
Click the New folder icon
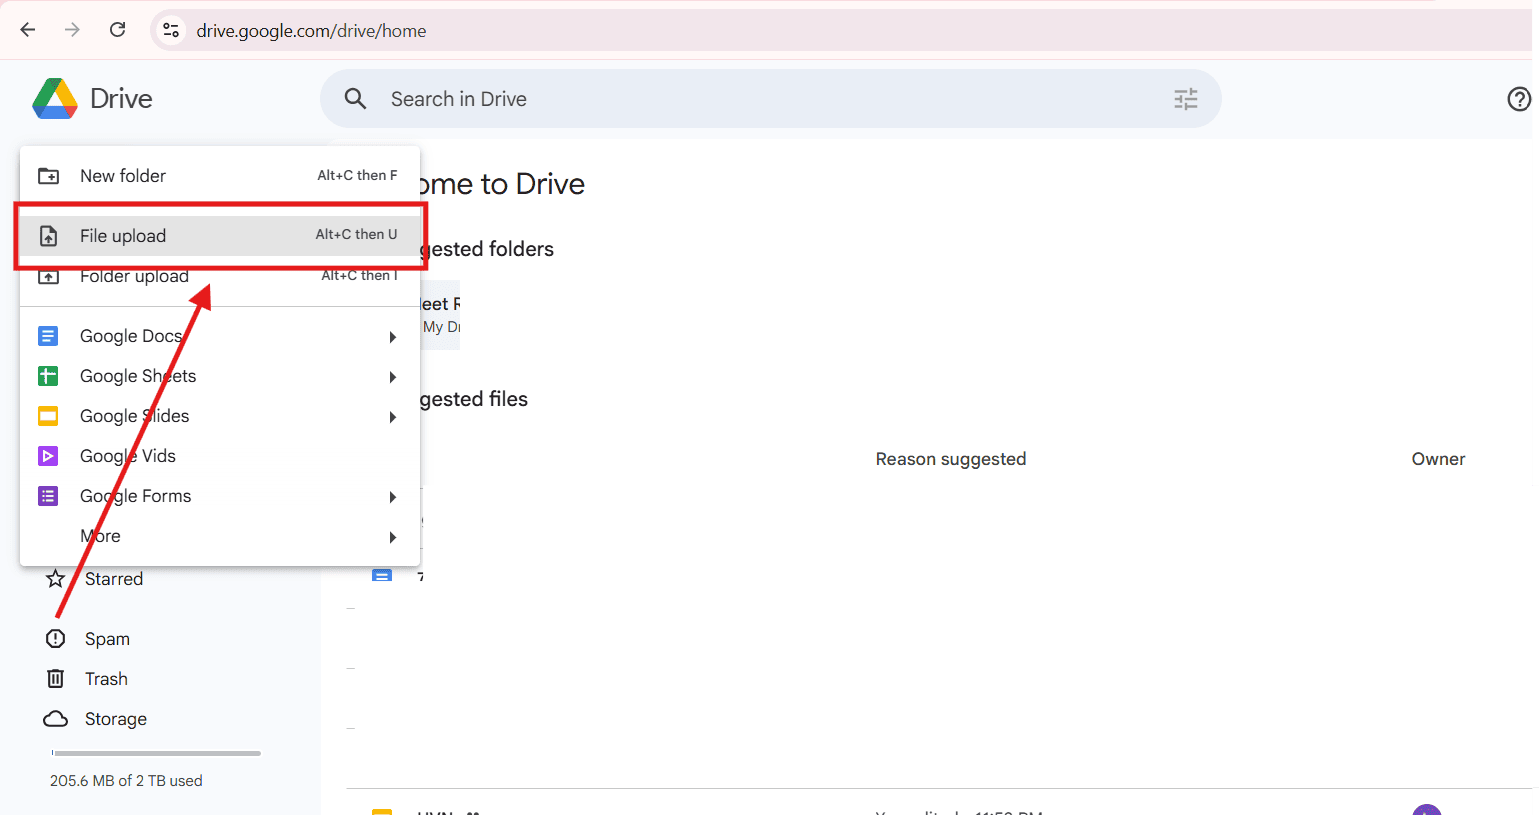click(48, 176)
